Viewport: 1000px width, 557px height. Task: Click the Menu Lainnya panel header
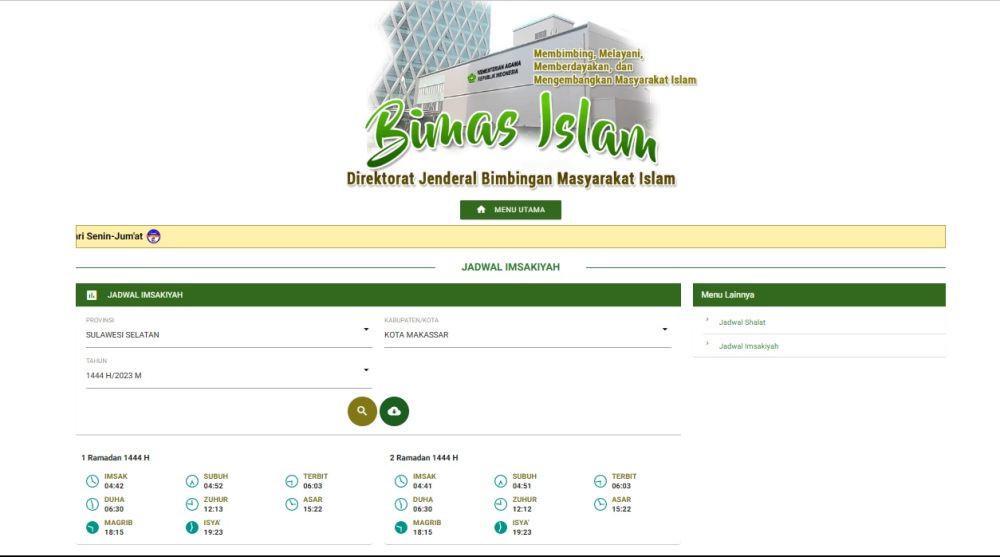[x=819, y=295]
